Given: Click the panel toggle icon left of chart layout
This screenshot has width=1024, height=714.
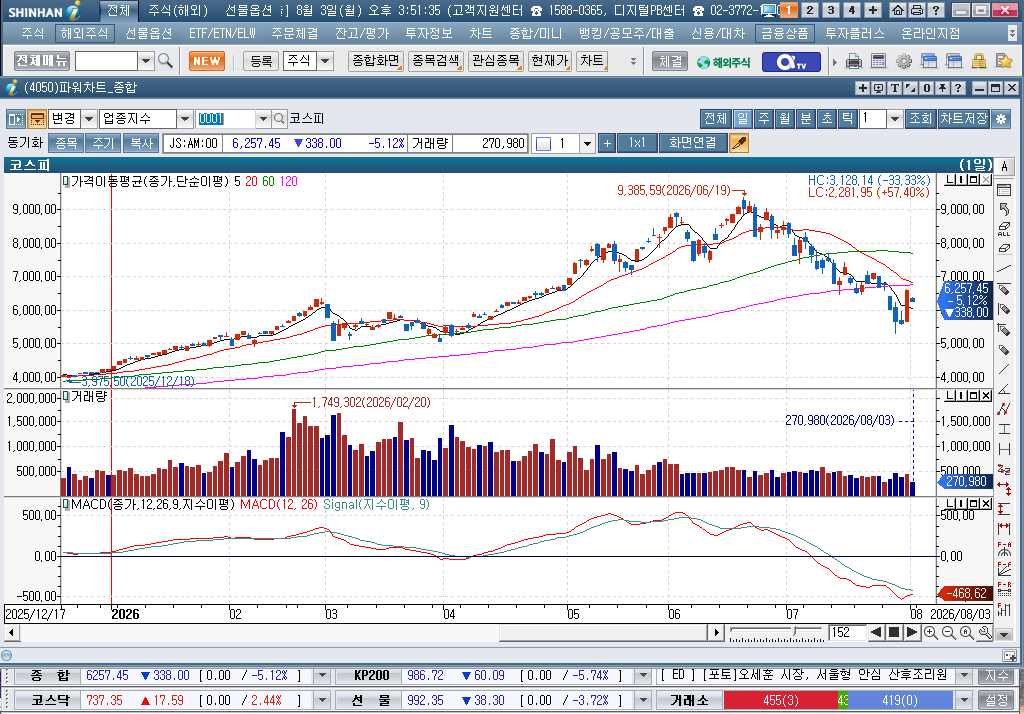Looking at the screenshot, I should click(16, 119).
